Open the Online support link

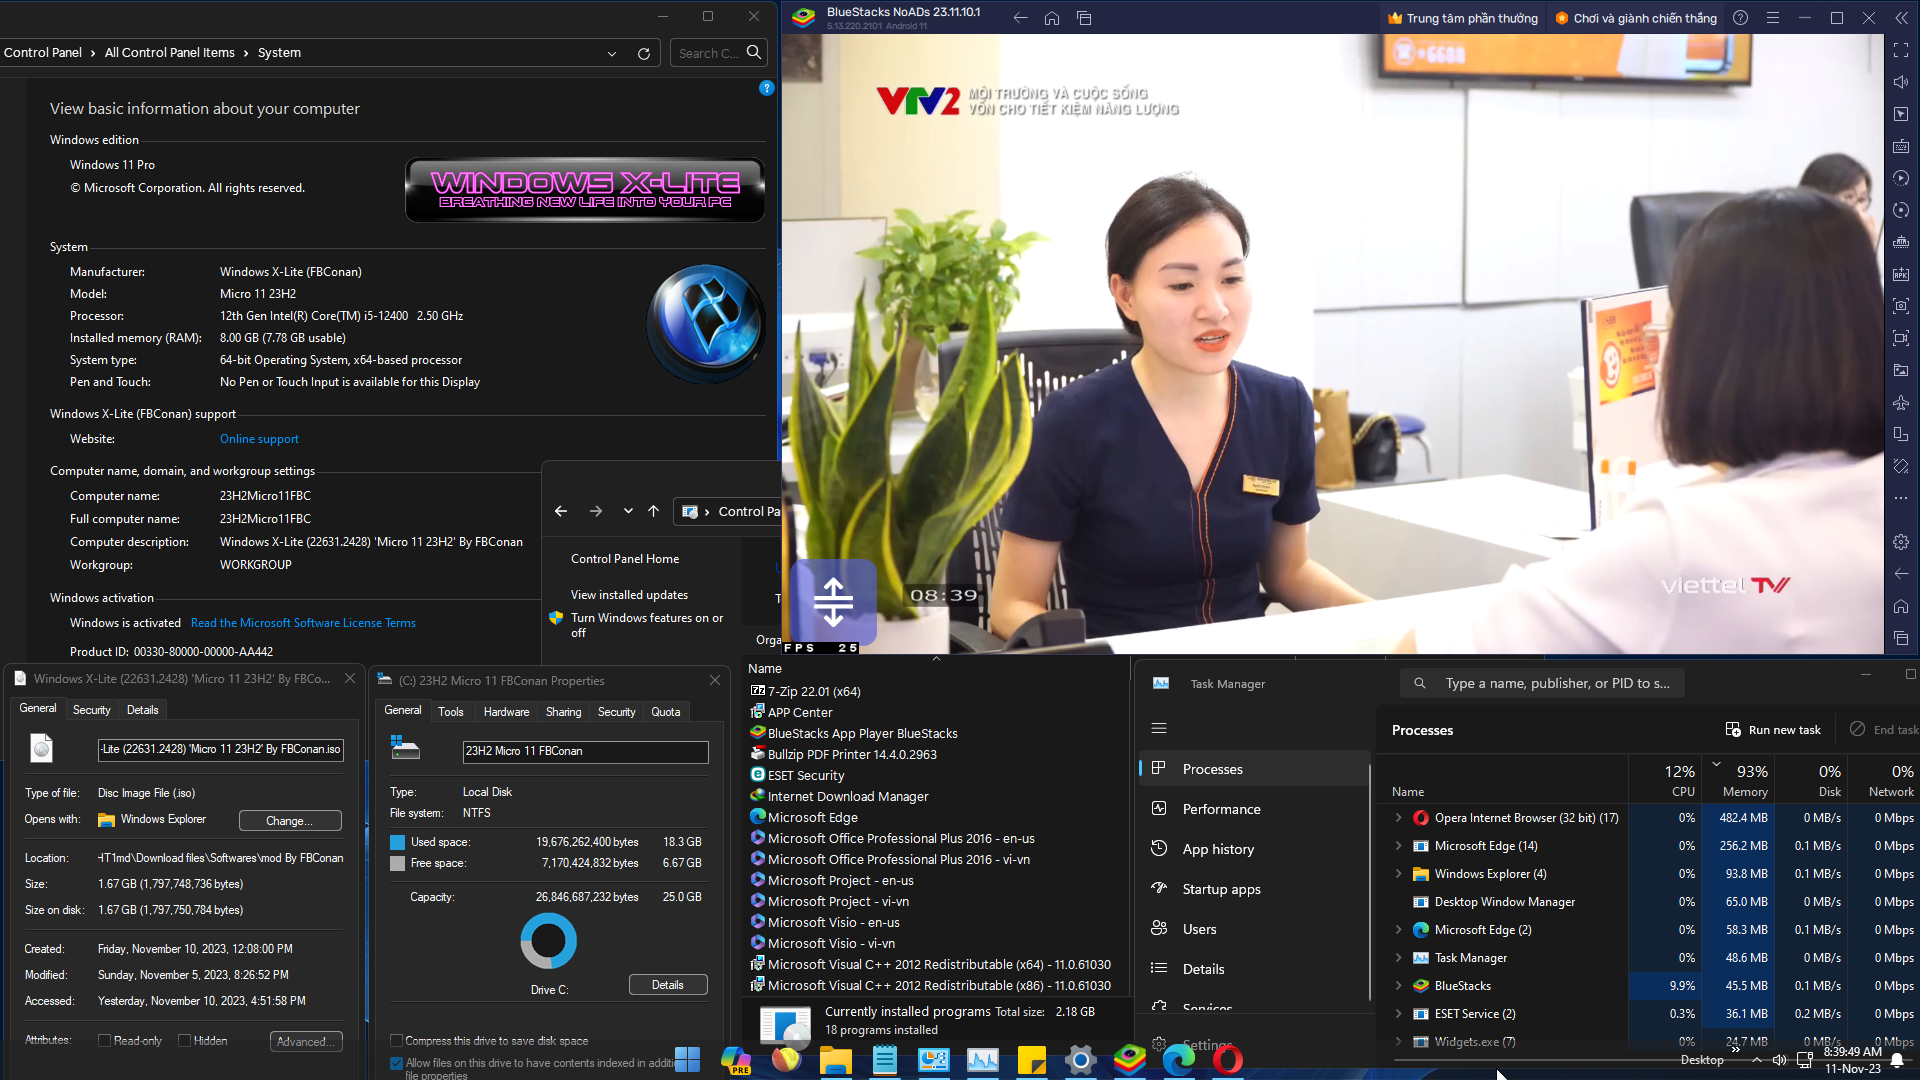tap(259, 439)
